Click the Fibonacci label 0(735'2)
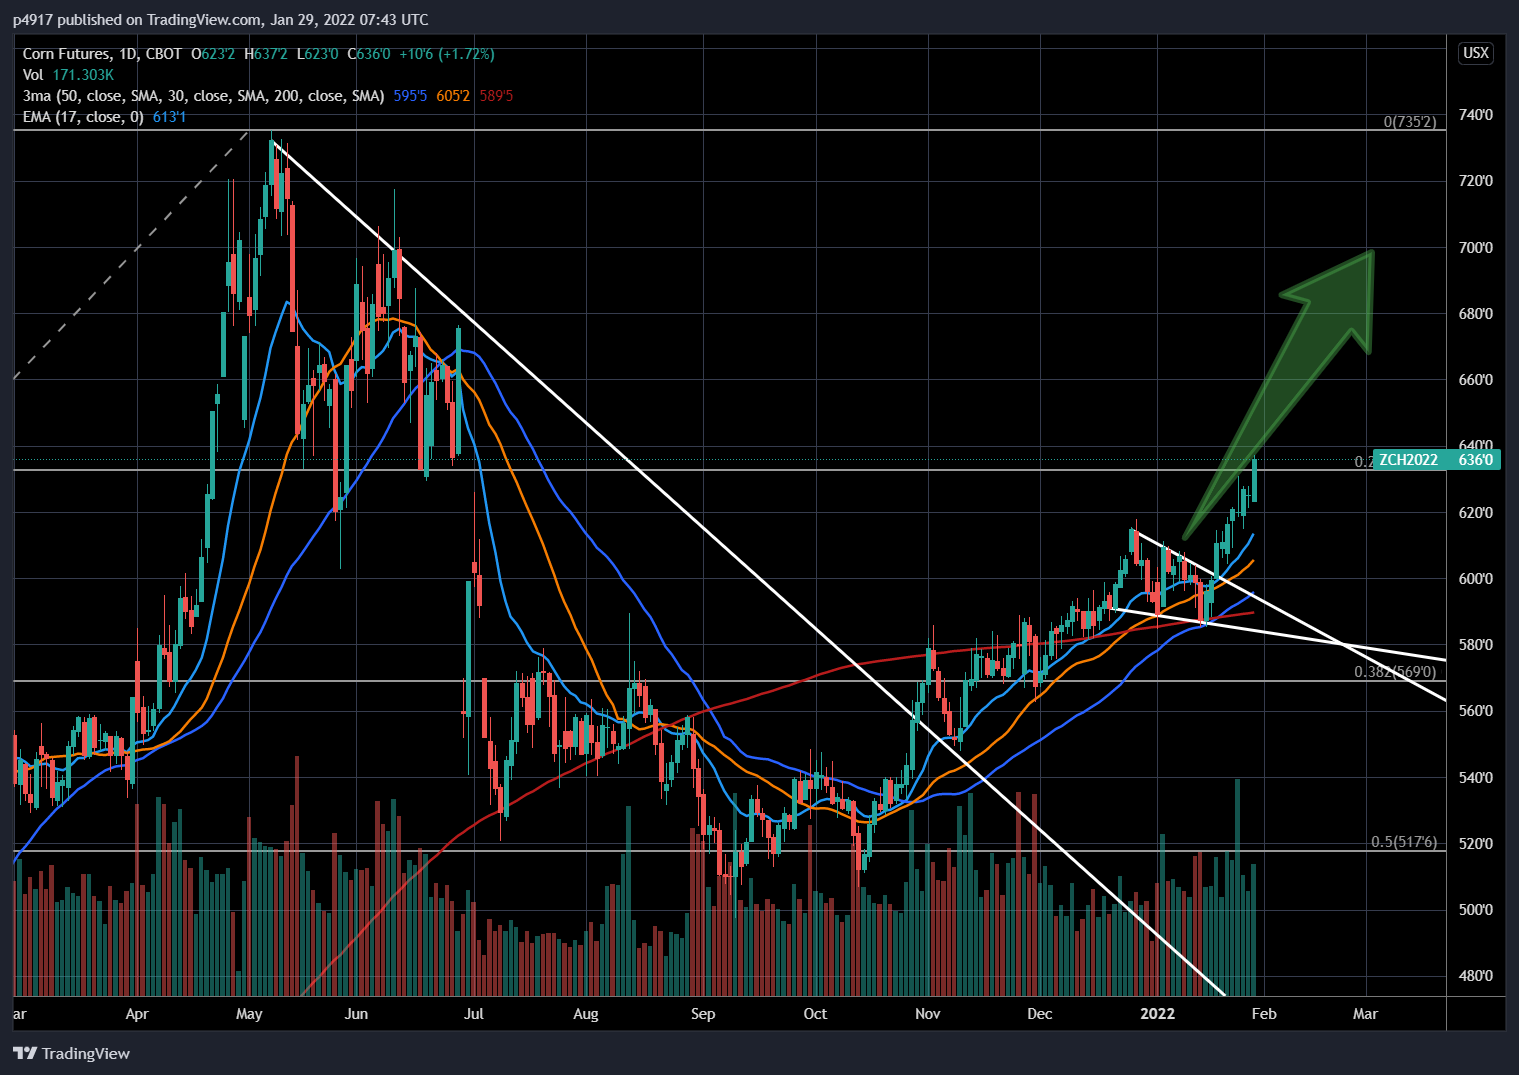The width and height of the screenshot is (1519, 1075). (x=1410, y=122)
